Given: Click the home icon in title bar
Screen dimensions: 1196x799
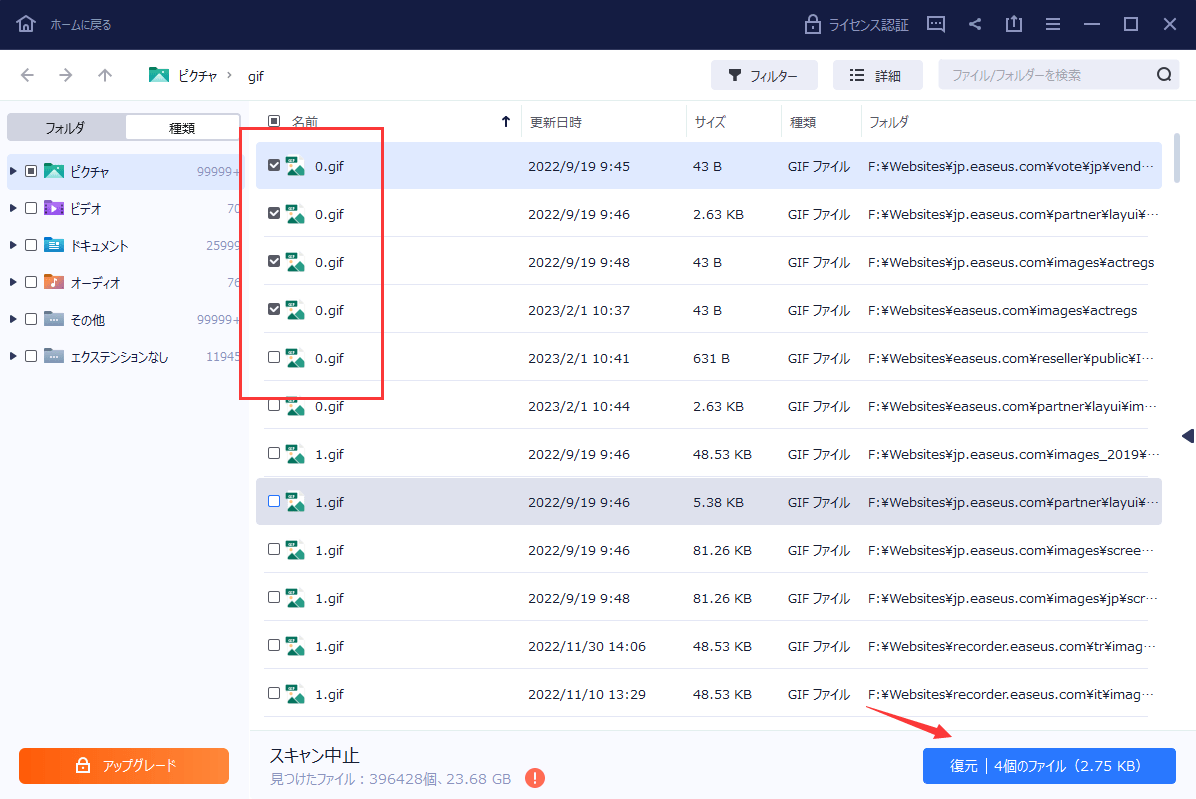Looking at the screenshot, I should [x=25, y=24].
